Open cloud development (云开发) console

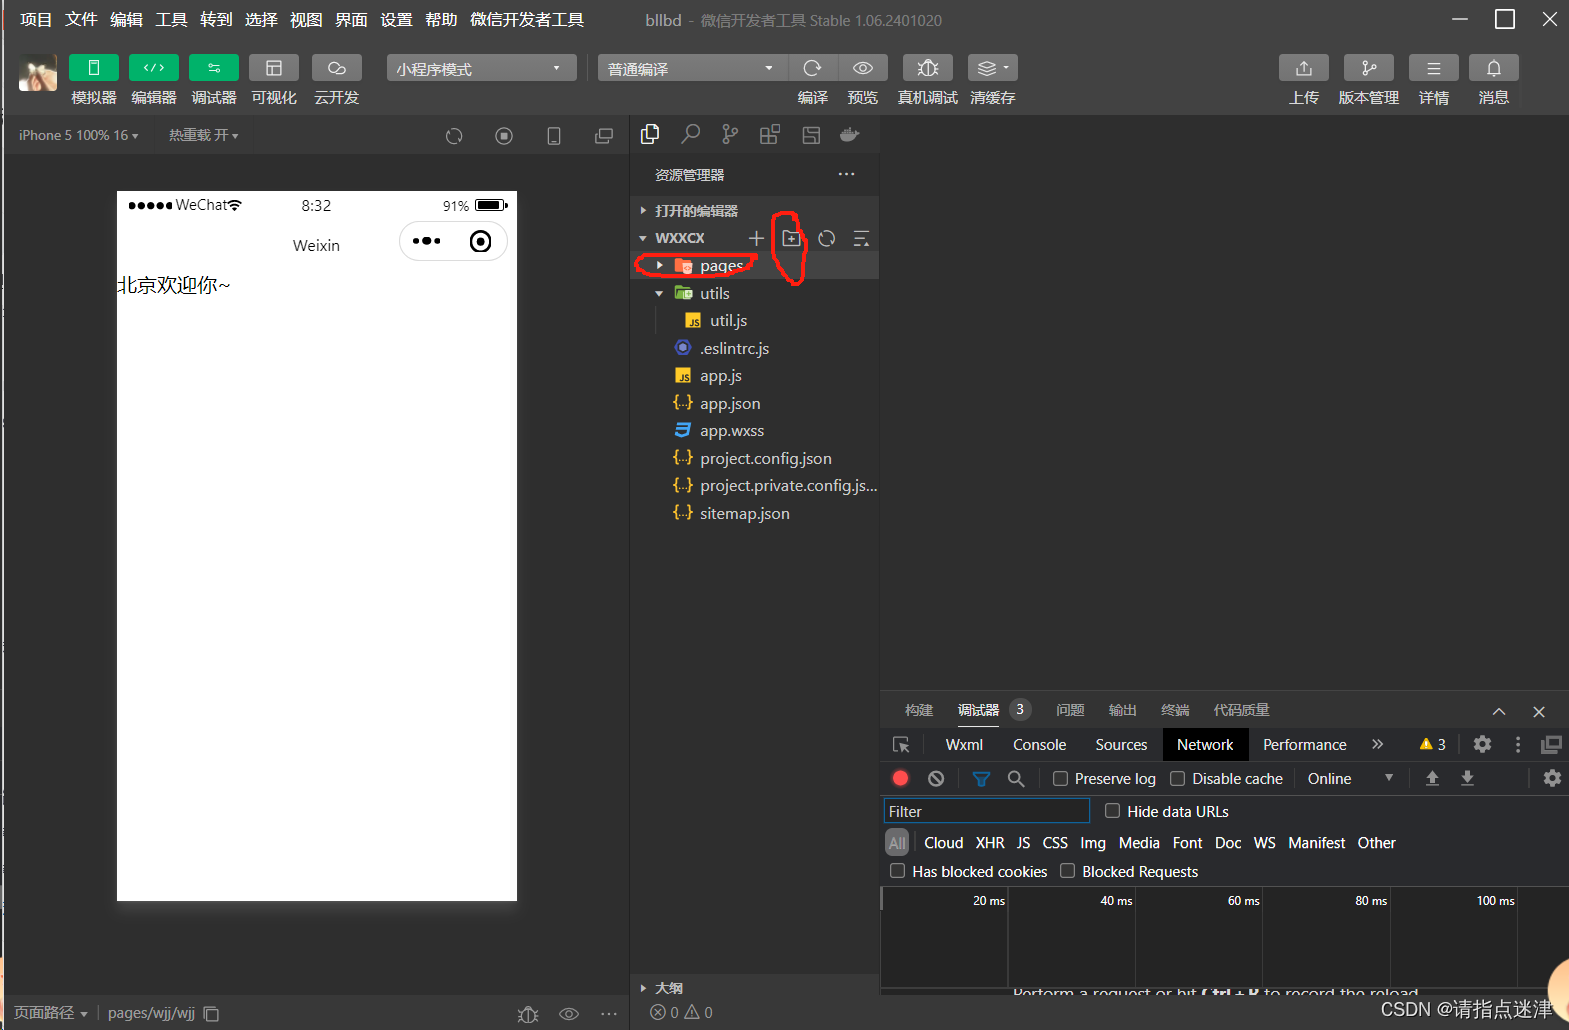coord(337,68)
